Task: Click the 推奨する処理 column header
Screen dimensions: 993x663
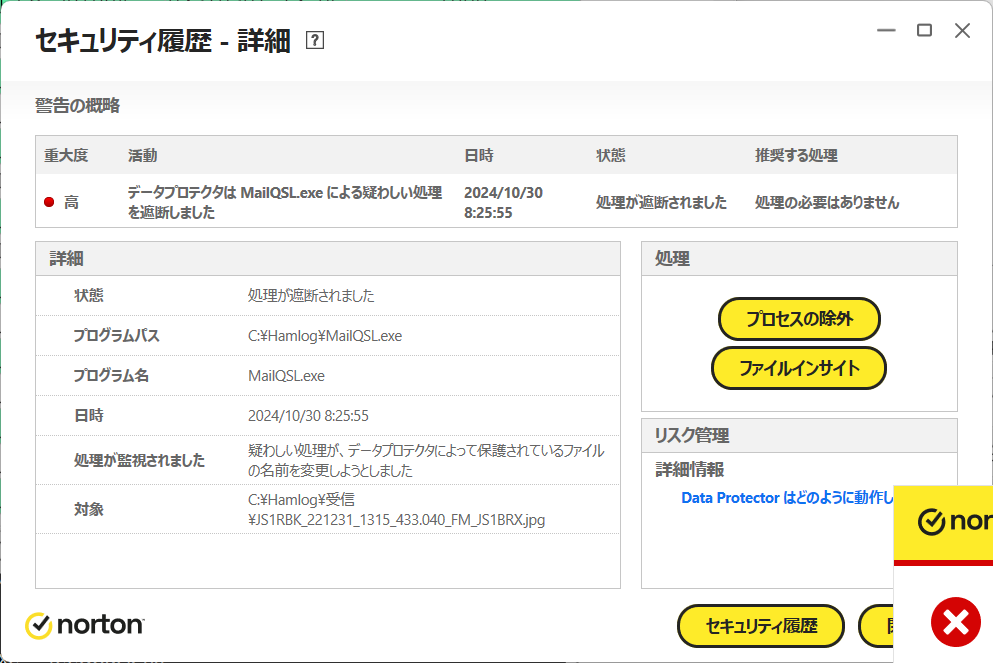Action: coord(796,156)
